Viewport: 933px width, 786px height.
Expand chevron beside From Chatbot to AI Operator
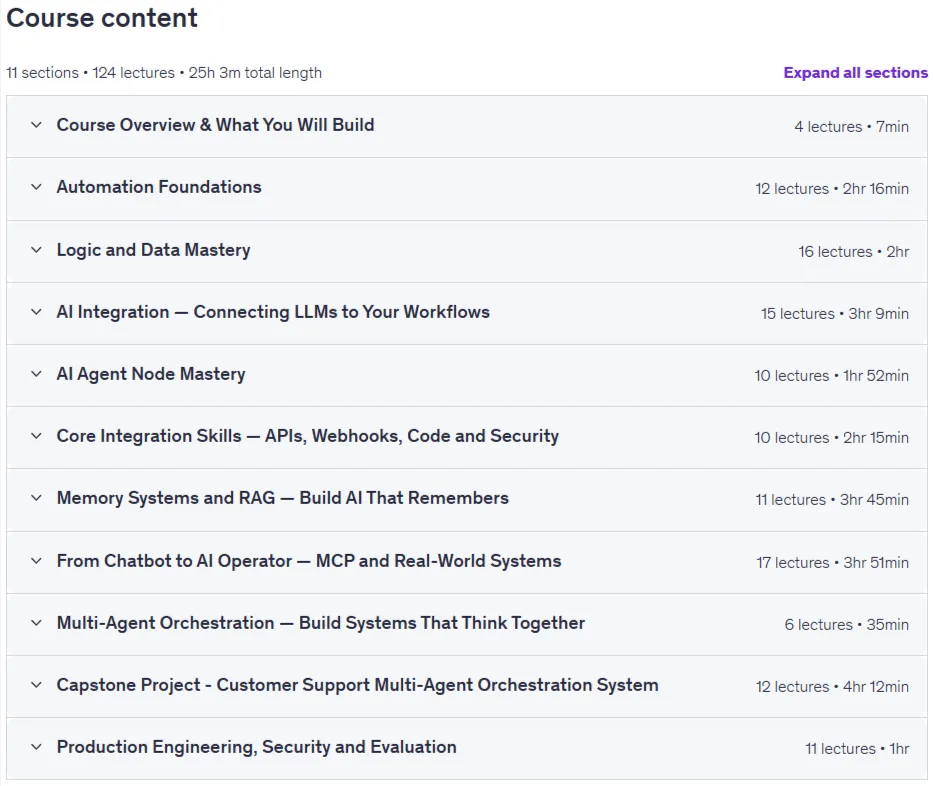[36, 560]
